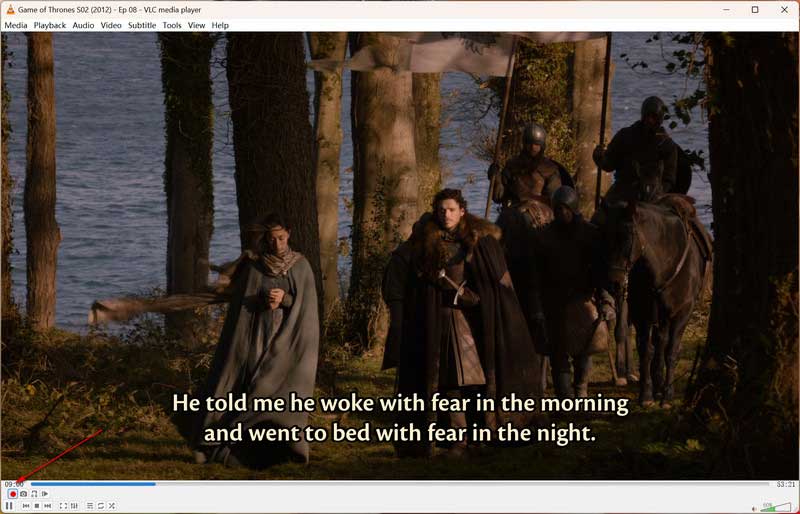800x514 pixels.
Task: Take a snapshot with the camera icon
Action: (23, 494)
